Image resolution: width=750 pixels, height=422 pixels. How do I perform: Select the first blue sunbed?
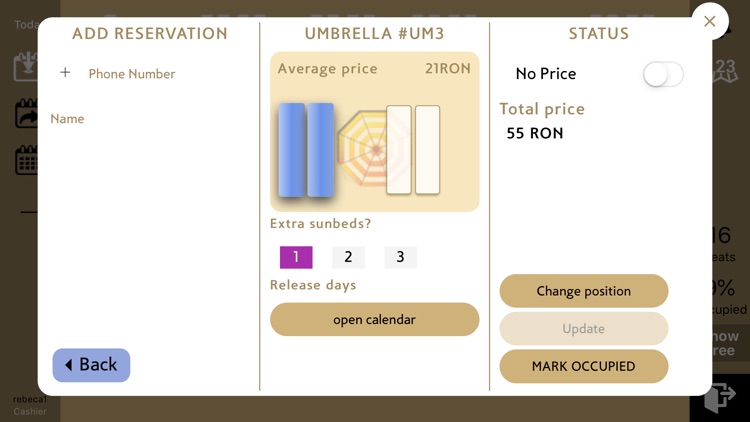coord(291,150)
